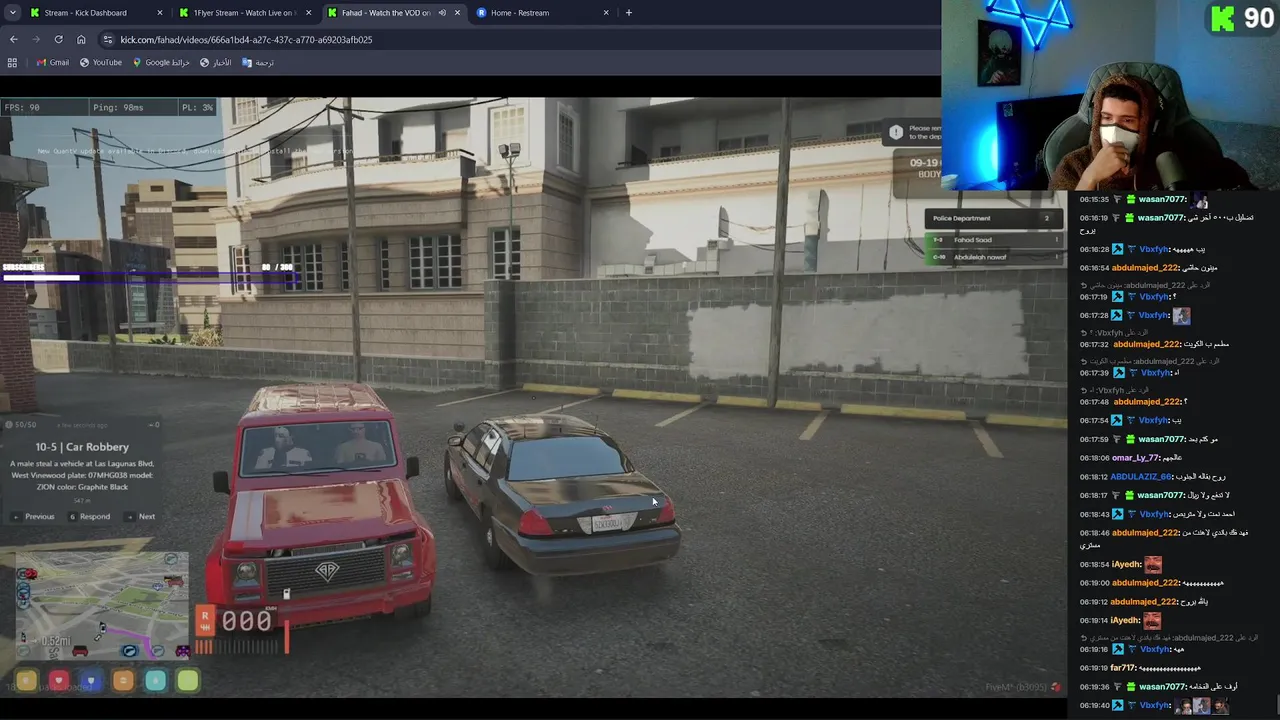Click Respond on Car Robbery alert
The width and height of the screenshot is (1280, 720).
point(90,517)
